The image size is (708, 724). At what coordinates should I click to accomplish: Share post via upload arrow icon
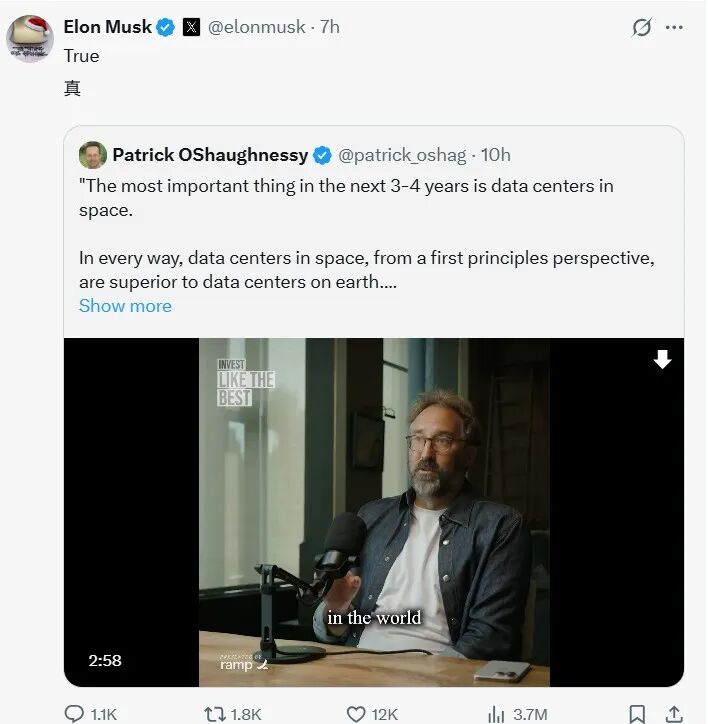tap(677, 714)
